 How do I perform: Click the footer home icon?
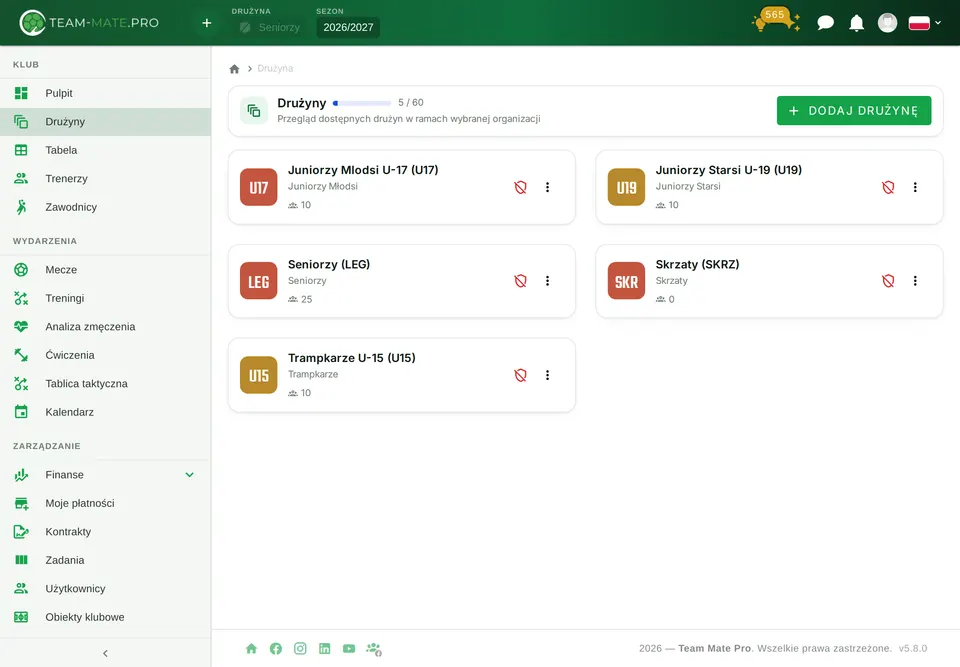251,649
